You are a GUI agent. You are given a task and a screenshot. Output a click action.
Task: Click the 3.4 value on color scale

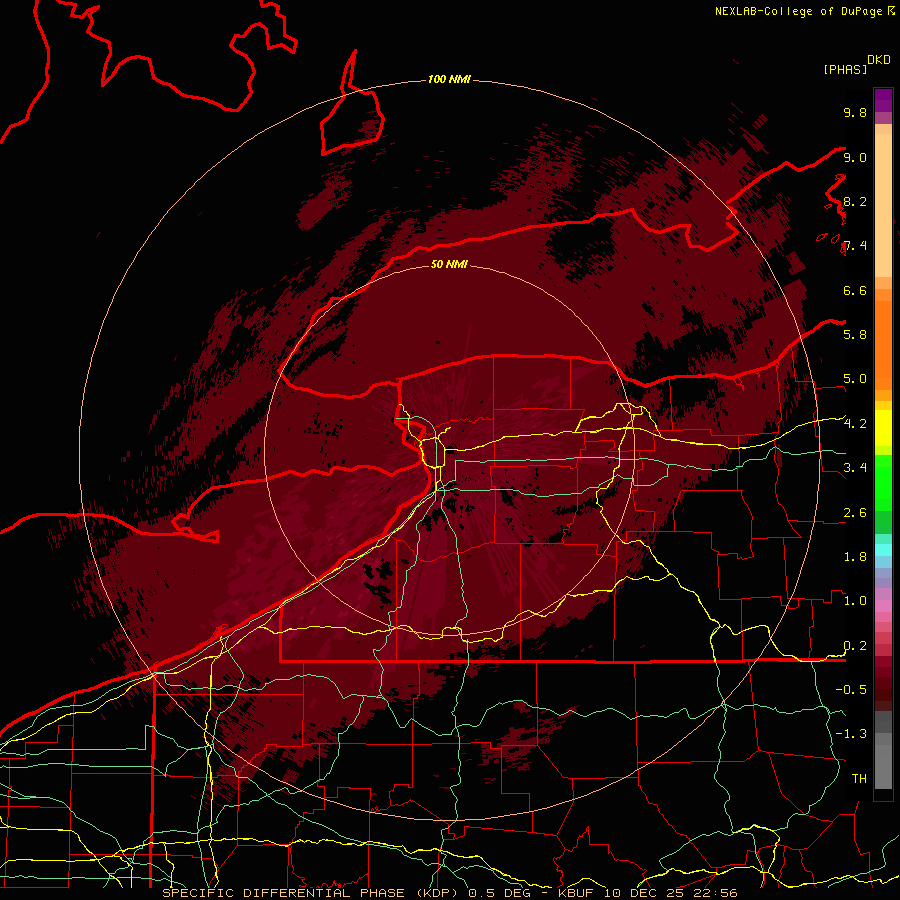pyautogui.click(x=855, y=467)
